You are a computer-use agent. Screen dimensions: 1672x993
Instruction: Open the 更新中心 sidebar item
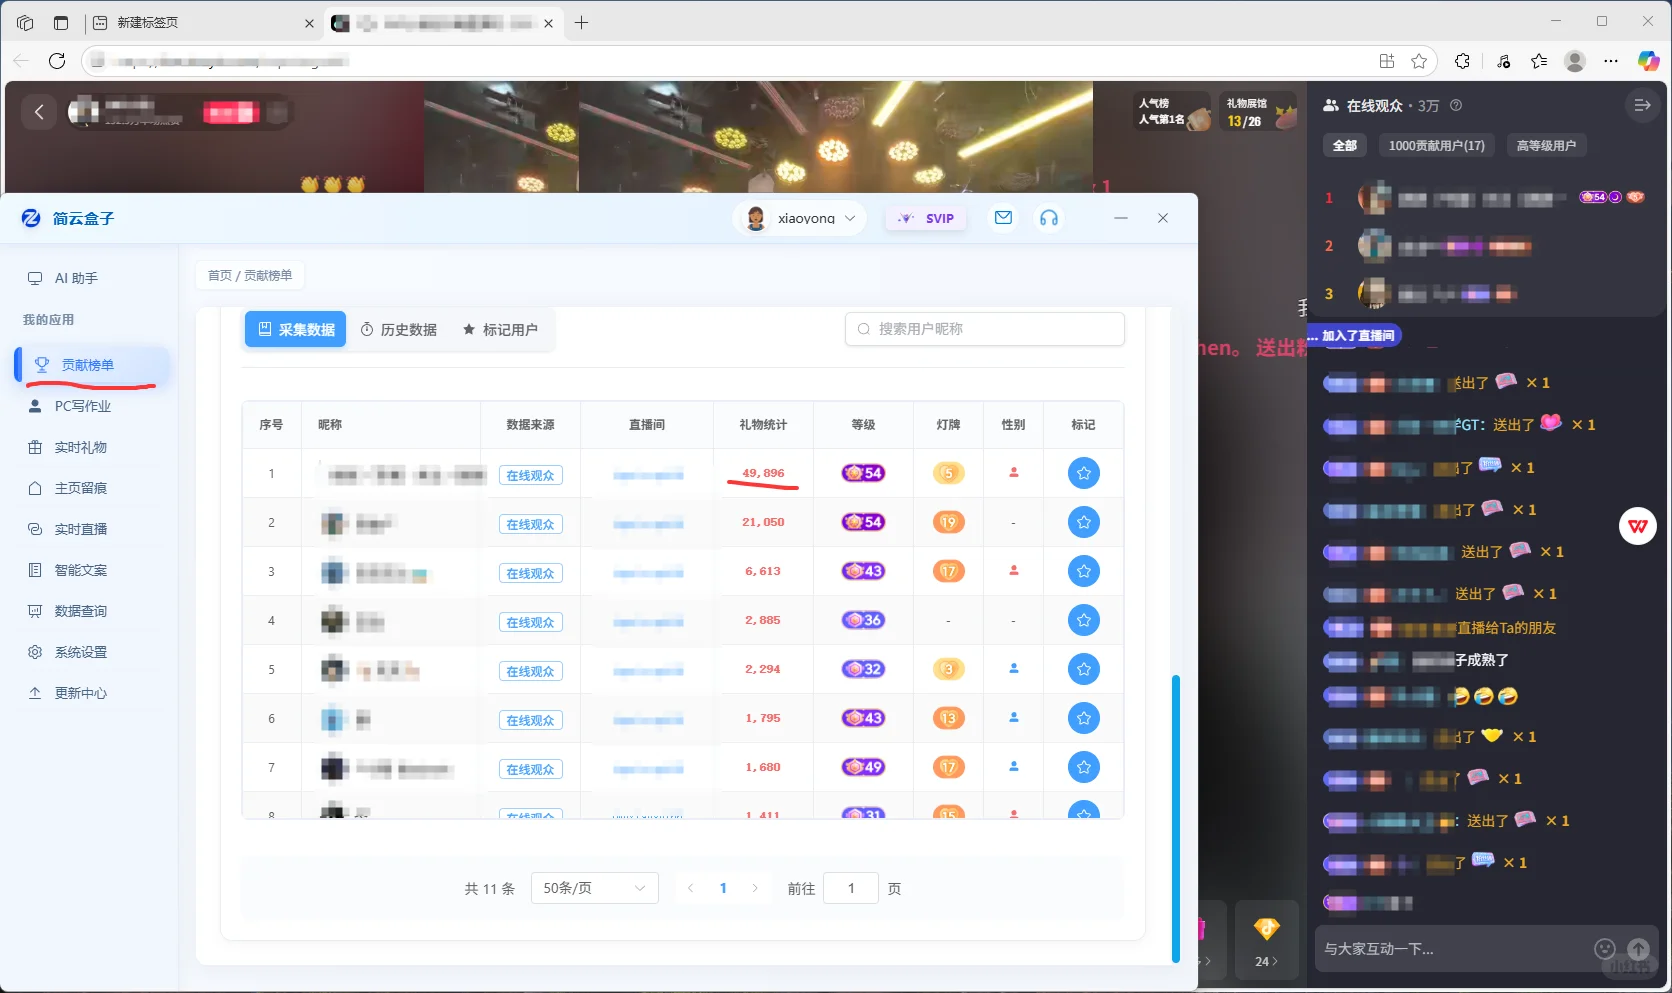click(80, 692)
